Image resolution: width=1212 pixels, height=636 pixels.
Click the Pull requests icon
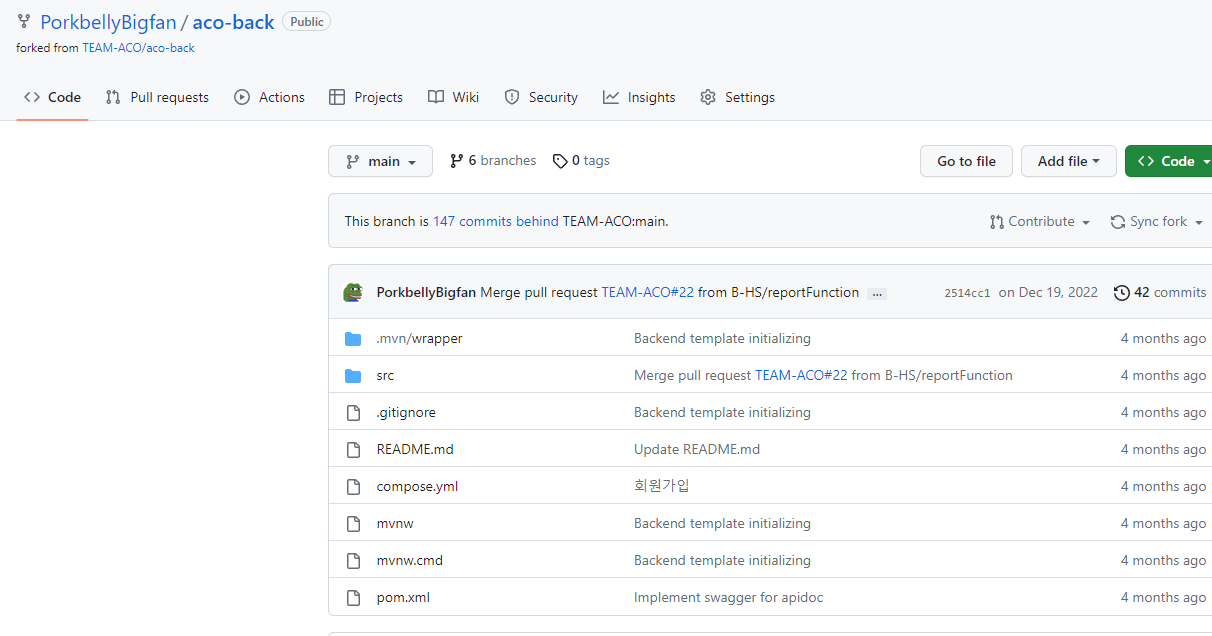(x=113, y=97)
